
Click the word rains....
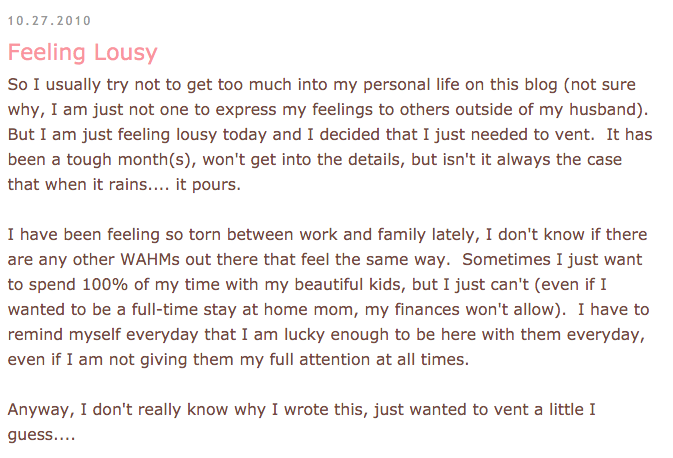coord(127,185)
